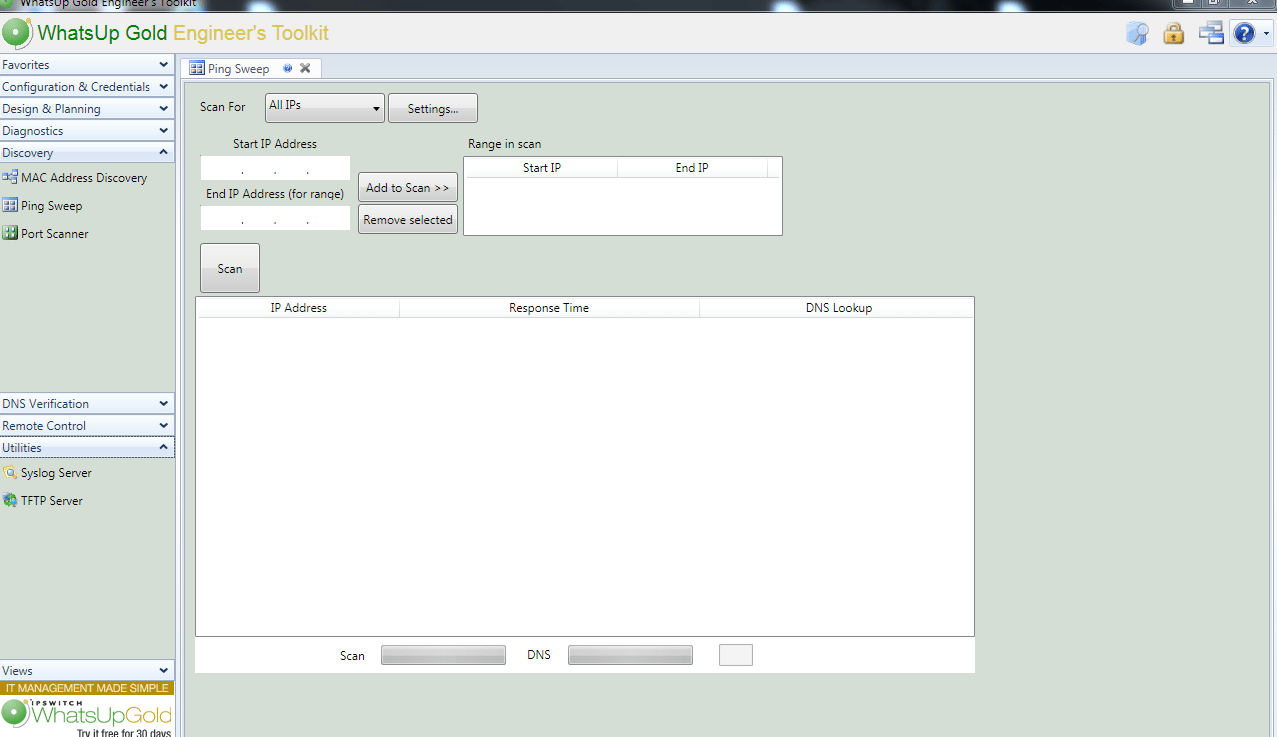Viewport: 1277px width, 737px height.
Task: Click the Settings... button
Action: coord(433,108)
